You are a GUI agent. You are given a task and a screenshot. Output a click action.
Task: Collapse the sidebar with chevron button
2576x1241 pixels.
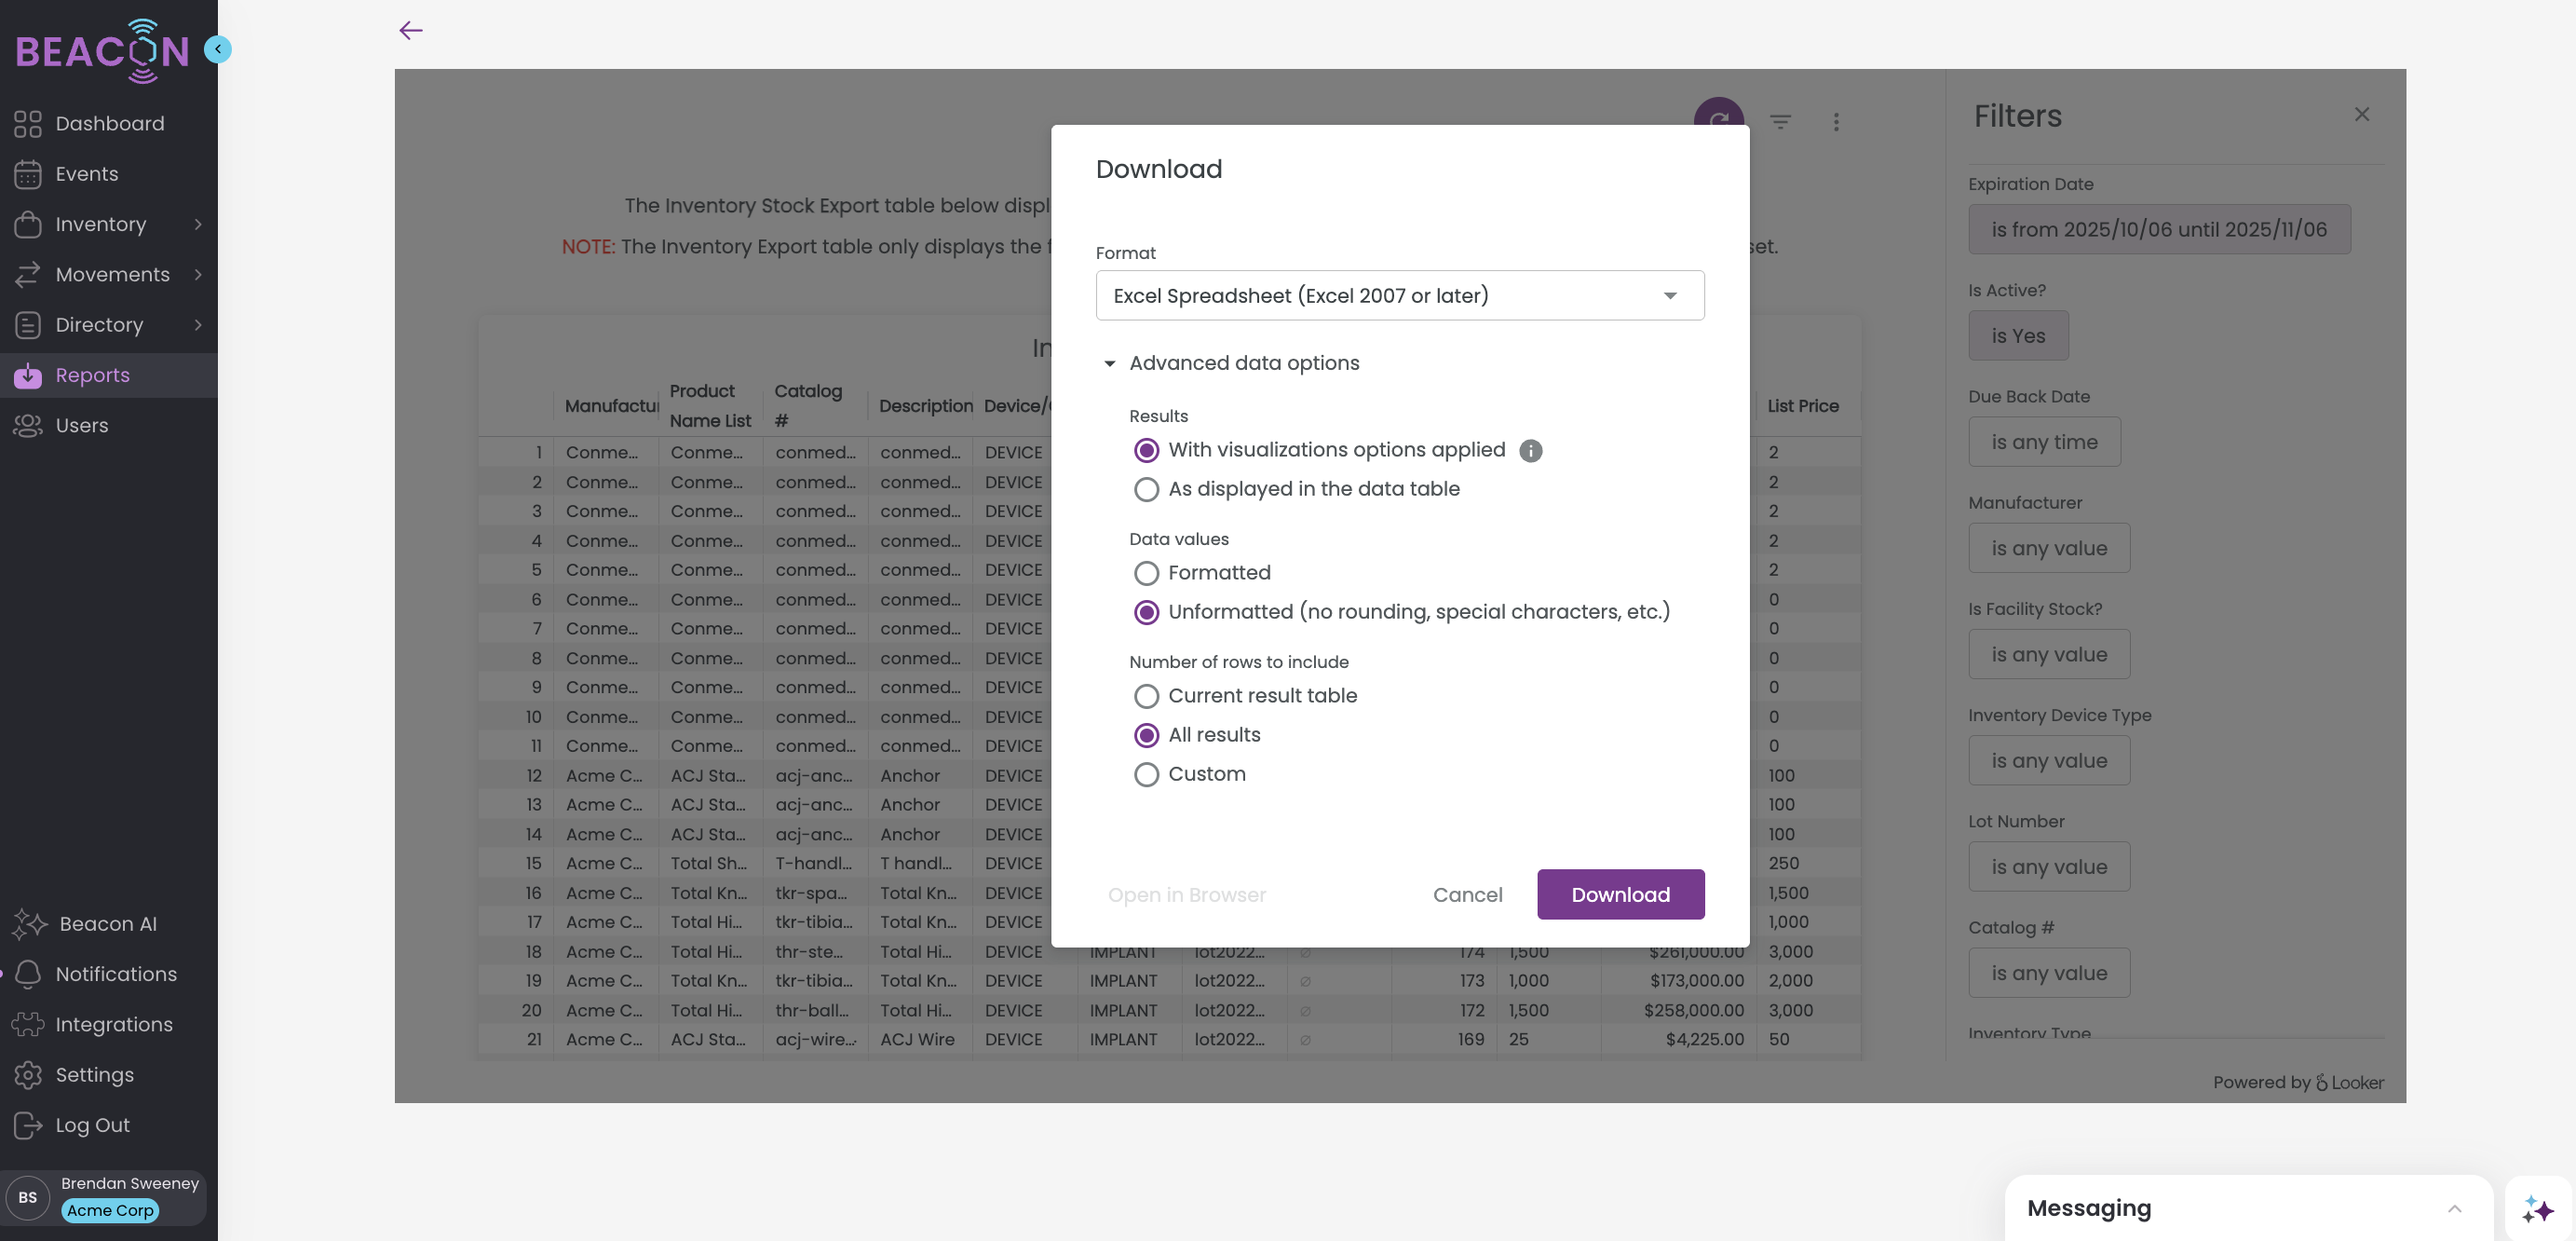(x=217, y=49)
